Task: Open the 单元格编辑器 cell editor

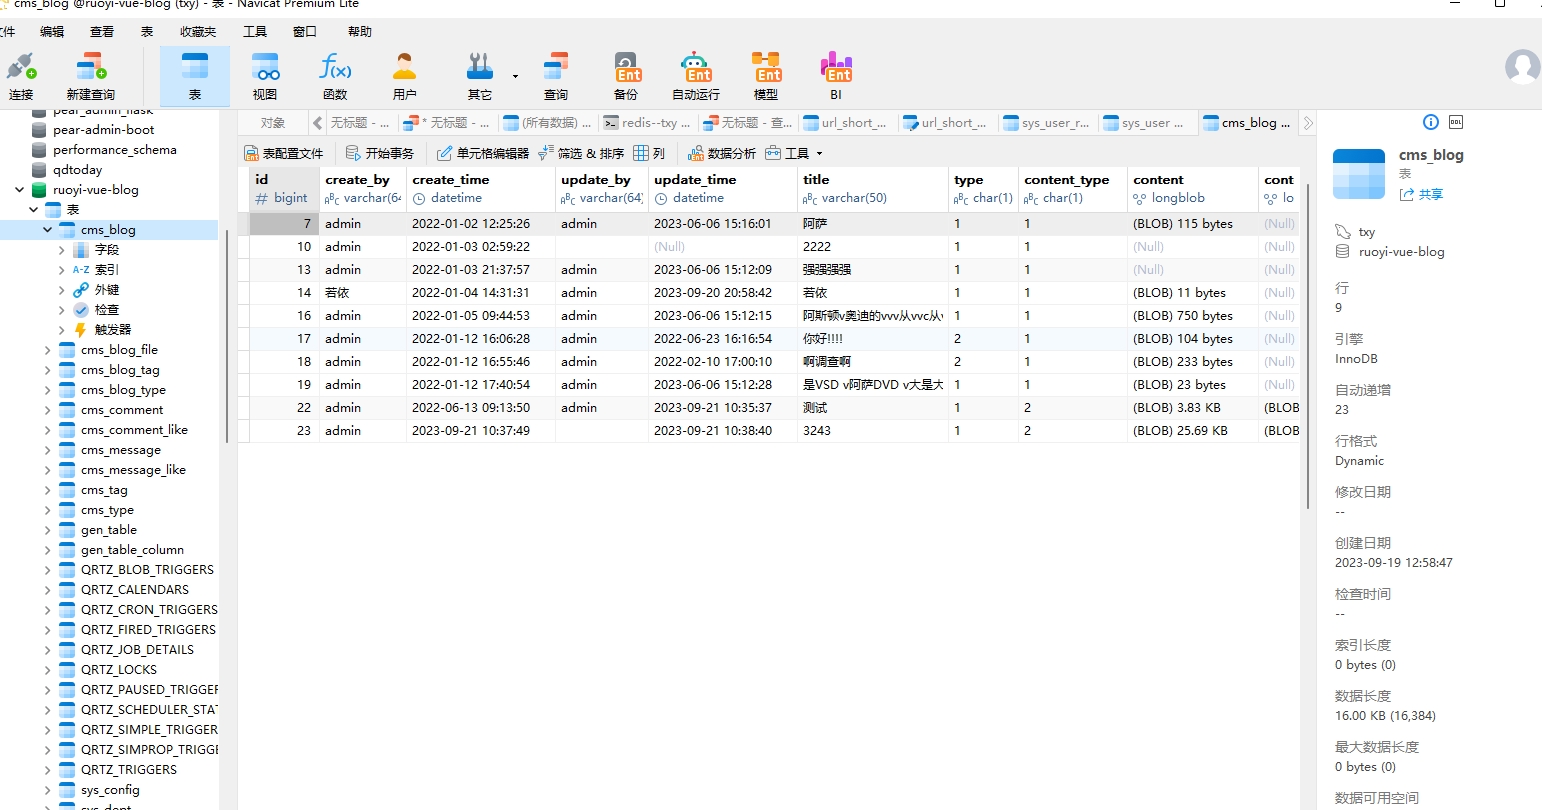Action: coord(483,153)
